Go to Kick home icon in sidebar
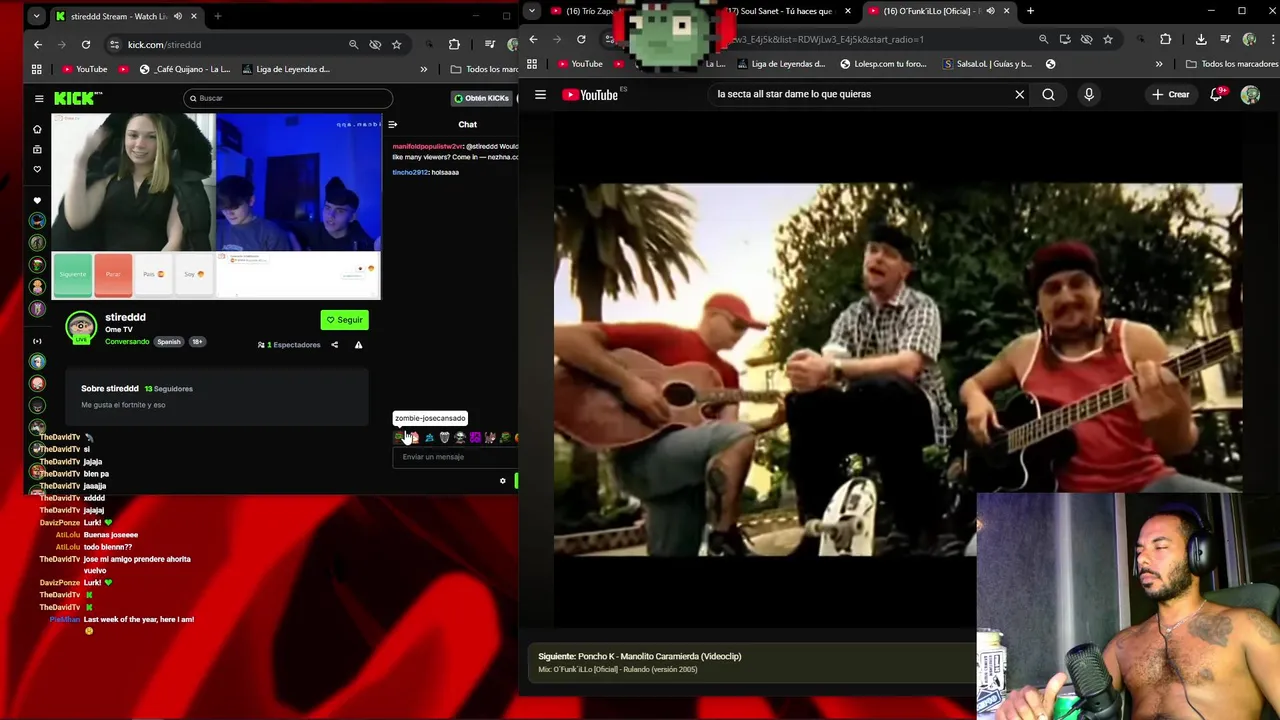 coord(37,129)
